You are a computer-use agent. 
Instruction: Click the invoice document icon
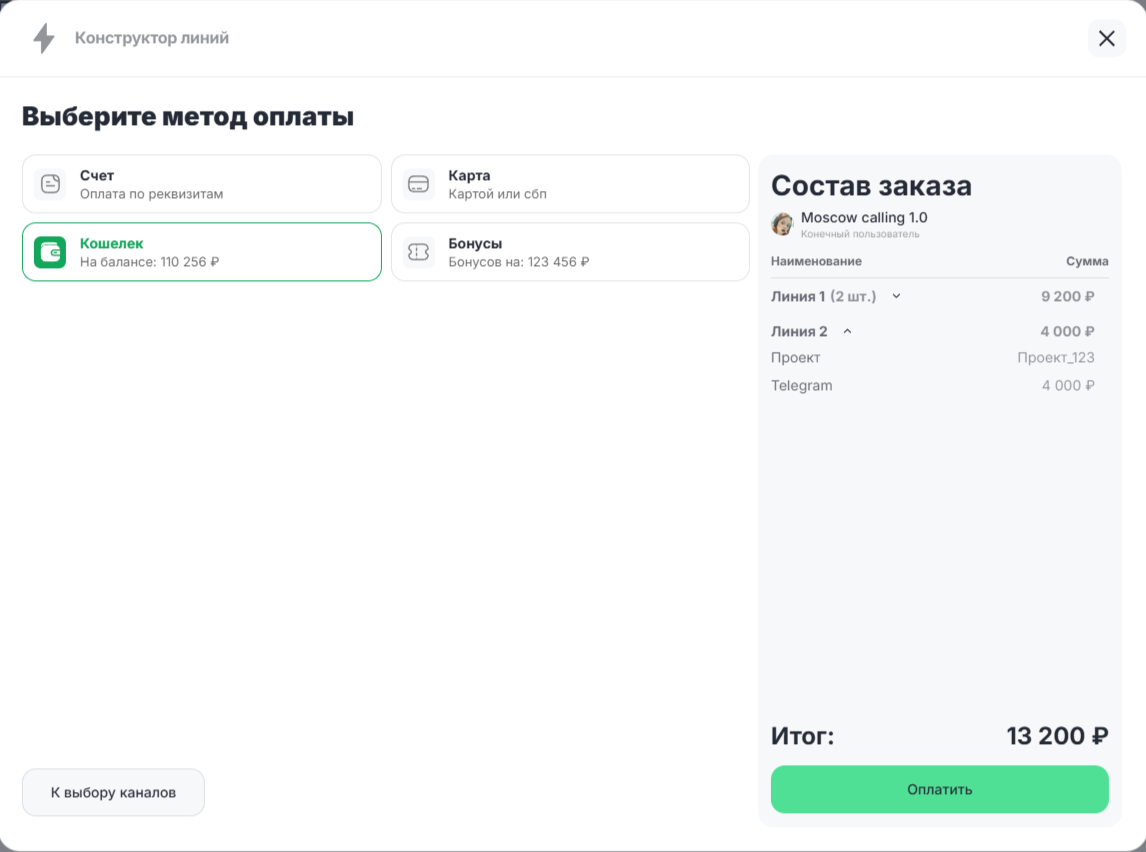pyautogui.click(x=50, y=184)
